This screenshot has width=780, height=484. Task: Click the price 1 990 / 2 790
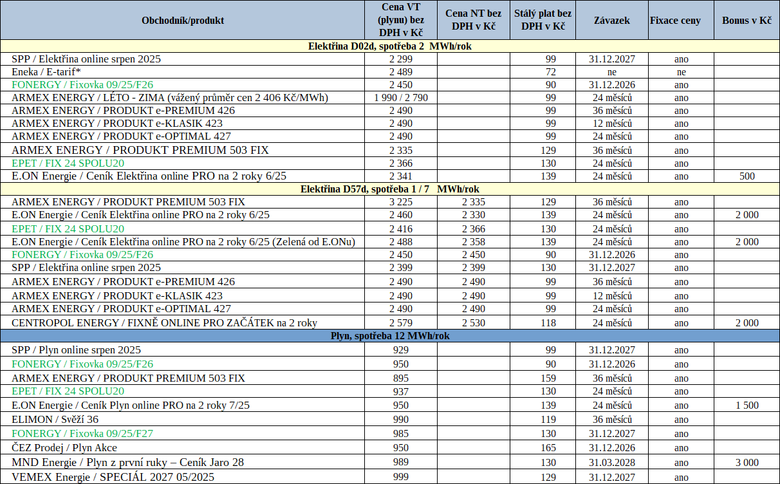[x=401, y=97]
